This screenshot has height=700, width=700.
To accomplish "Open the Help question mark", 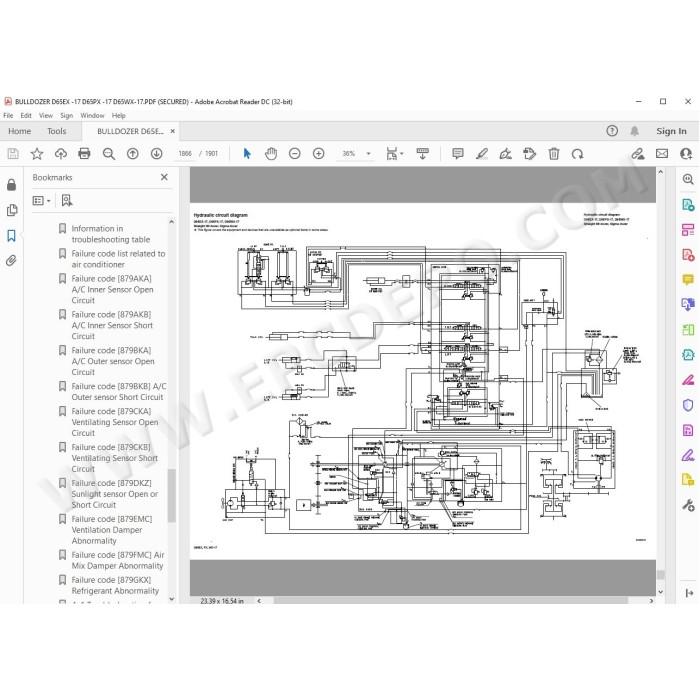I will coord(612,131).
